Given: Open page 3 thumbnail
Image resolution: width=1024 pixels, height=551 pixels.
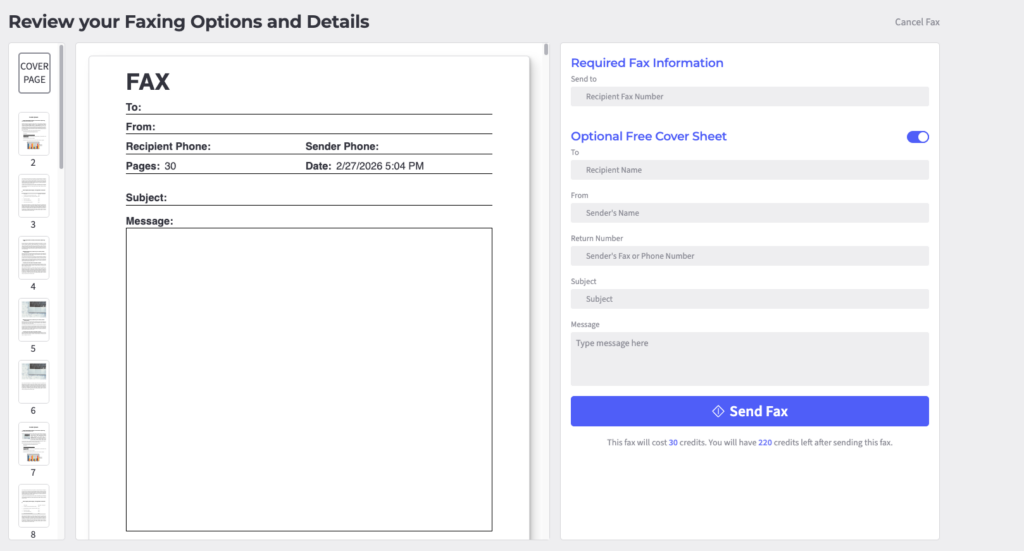Looking at the screenshot, I should (x=34, y=196).
